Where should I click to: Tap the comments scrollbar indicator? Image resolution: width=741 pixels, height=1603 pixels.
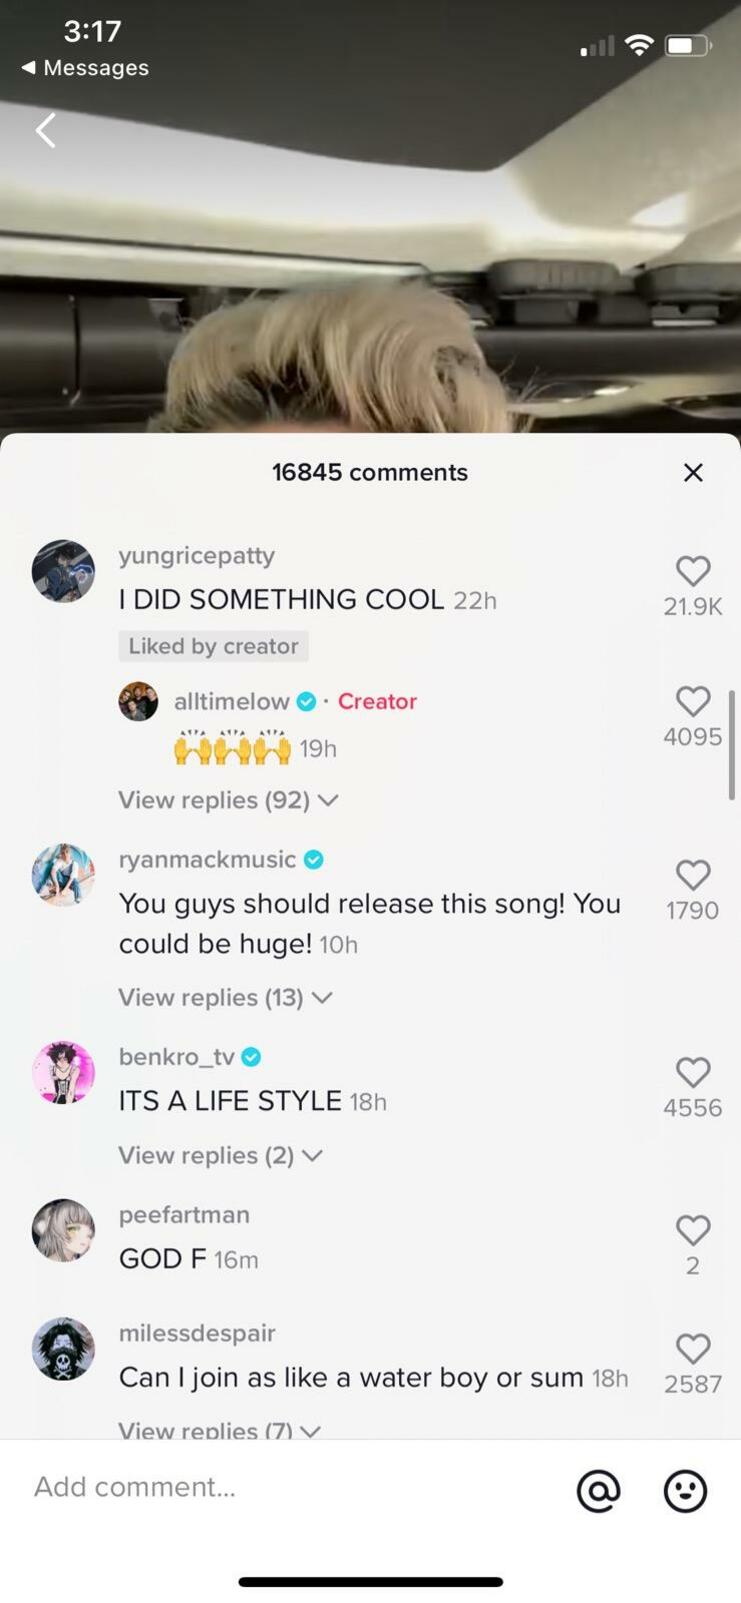732,744
